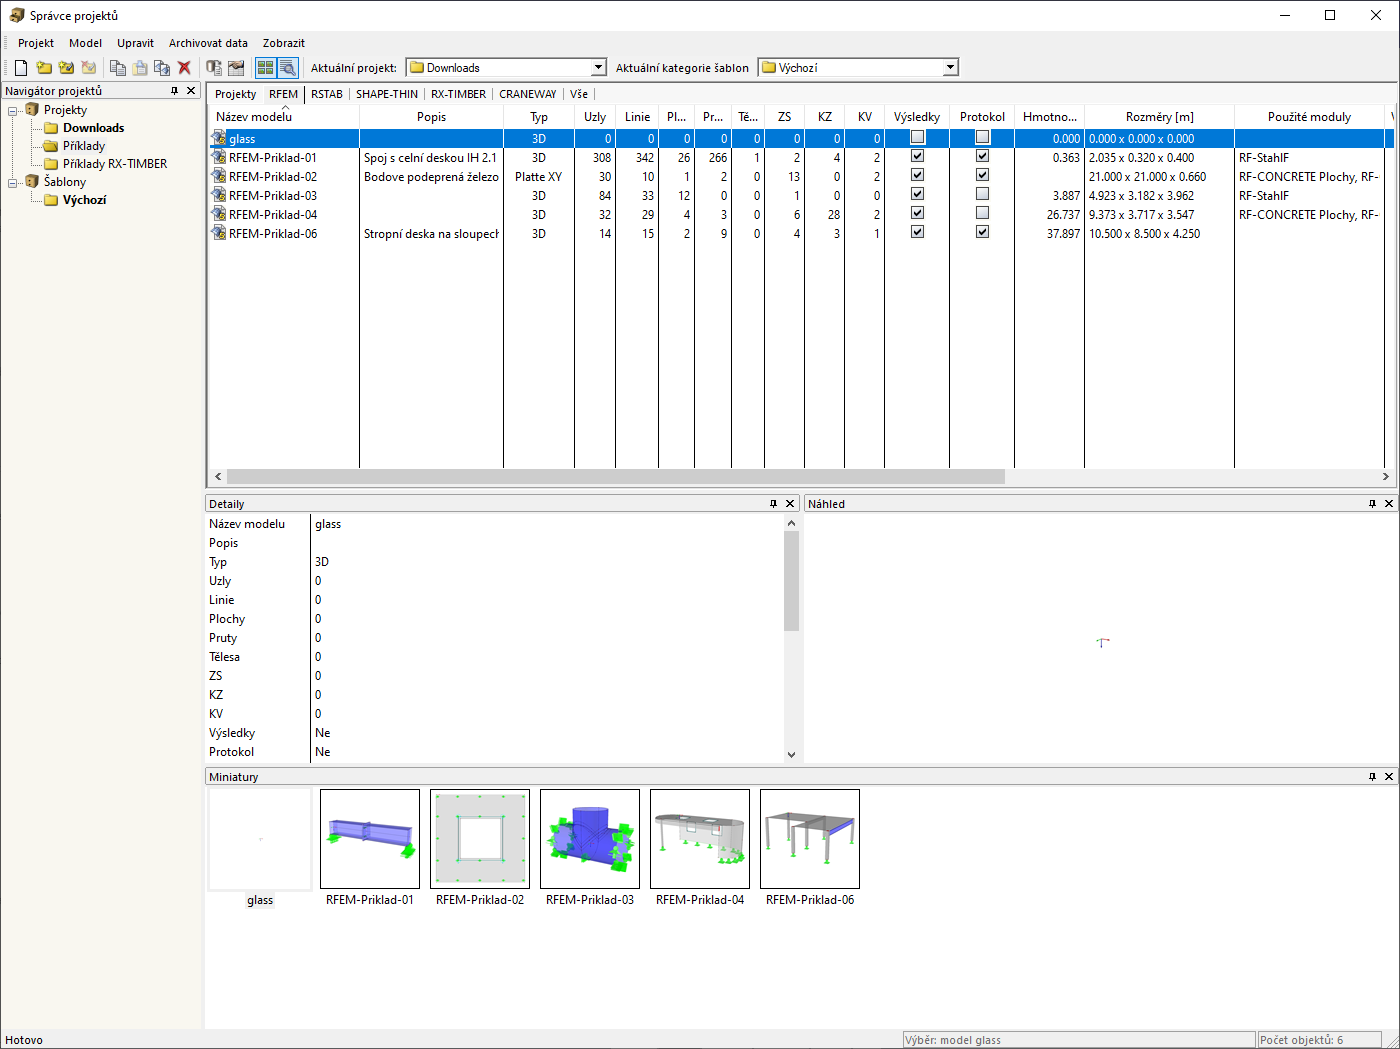
Task: Select the RFEM-Priklad-03 thumbnail
Action: tap(590, 848)
